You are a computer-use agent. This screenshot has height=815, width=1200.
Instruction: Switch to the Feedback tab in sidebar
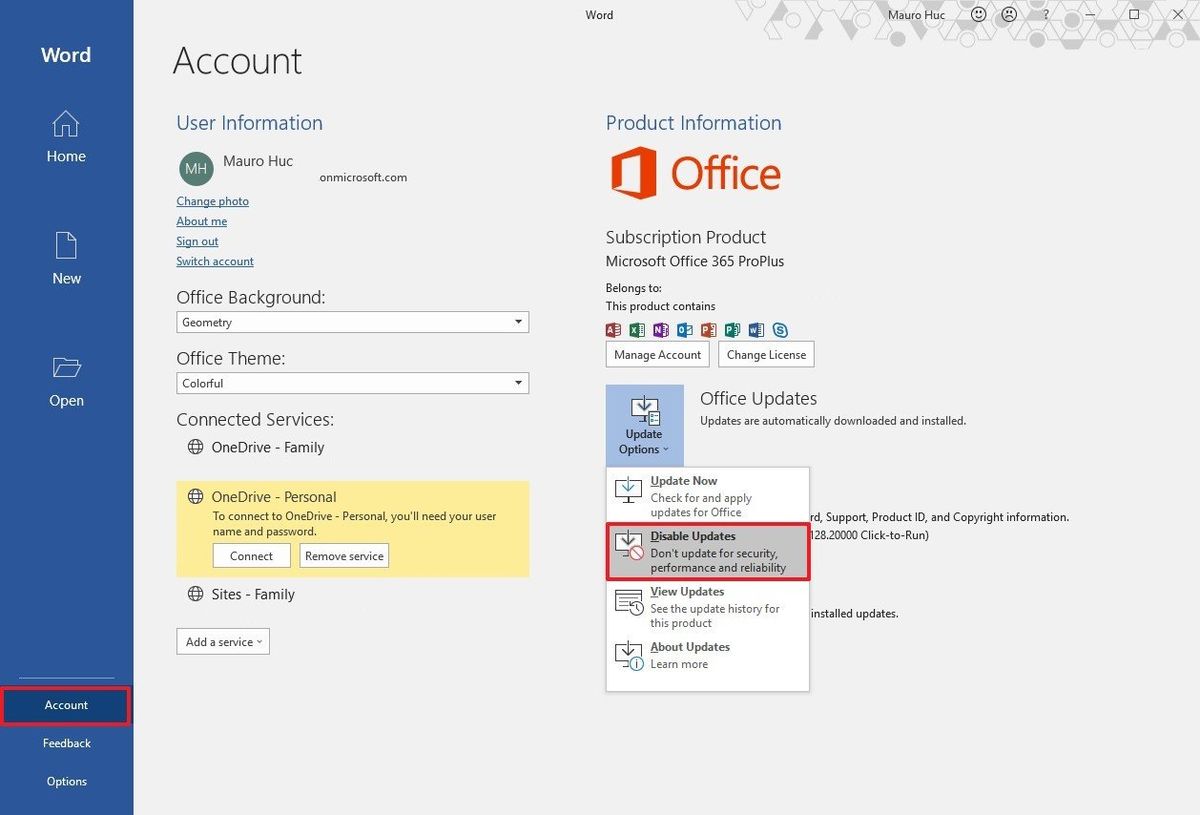66,743
